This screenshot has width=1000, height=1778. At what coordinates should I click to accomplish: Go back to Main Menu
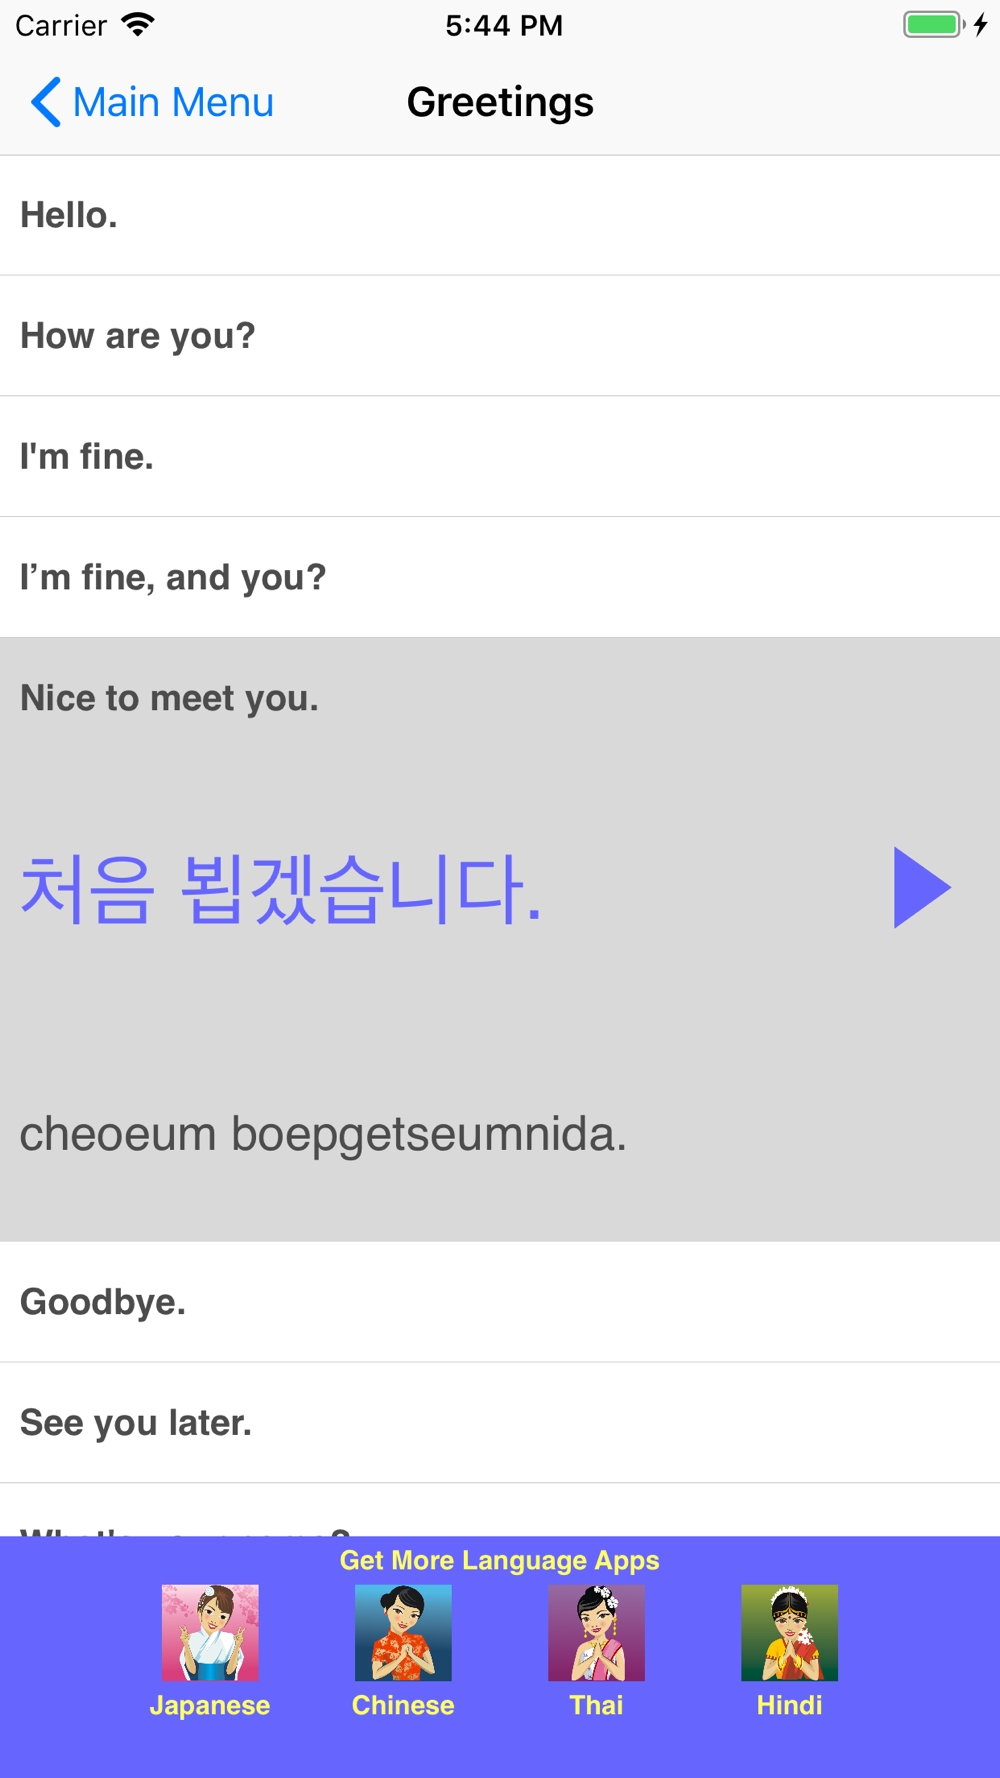coord(152,102)
